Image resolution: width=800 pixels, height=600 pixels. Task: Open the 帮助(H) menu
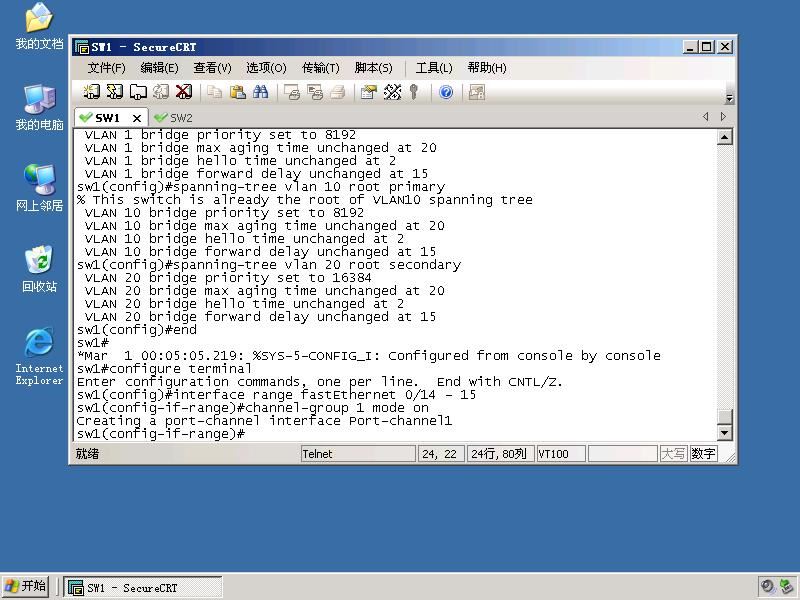pos(487,68)
